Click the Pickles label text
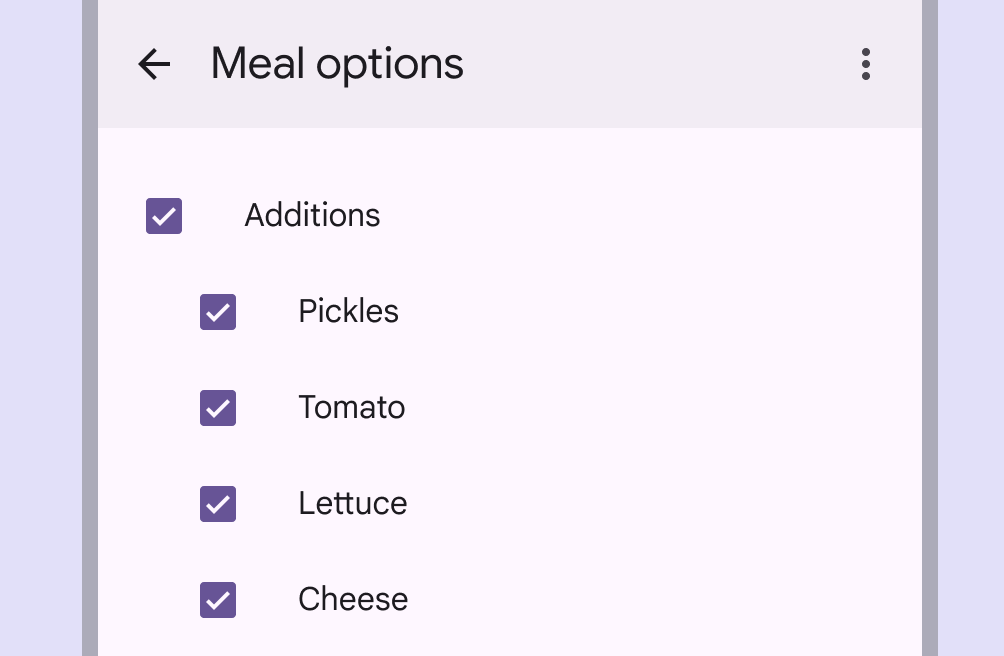 click(348, 312)
